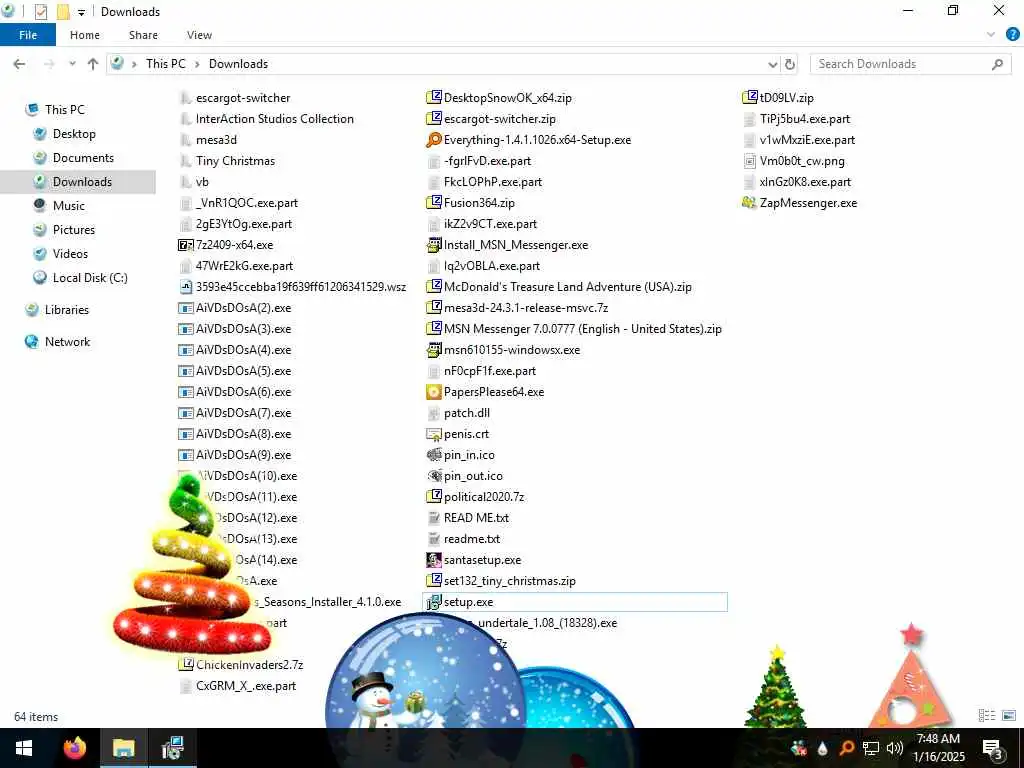Select InterAction Studios Collection folder name
The image size is (1024, 768).
point(275,119)
